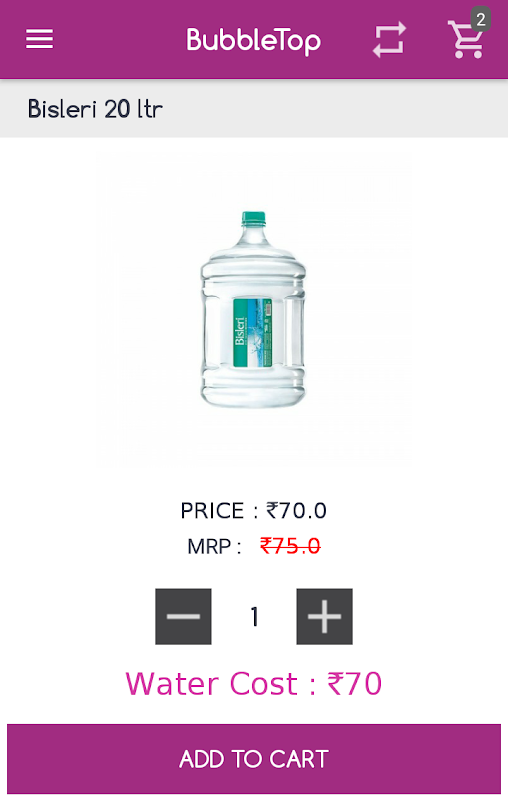Viewport: 508px width, 800px height.
Task: Tap the green Bisleri label on bottle
Action: click(252, 333)
